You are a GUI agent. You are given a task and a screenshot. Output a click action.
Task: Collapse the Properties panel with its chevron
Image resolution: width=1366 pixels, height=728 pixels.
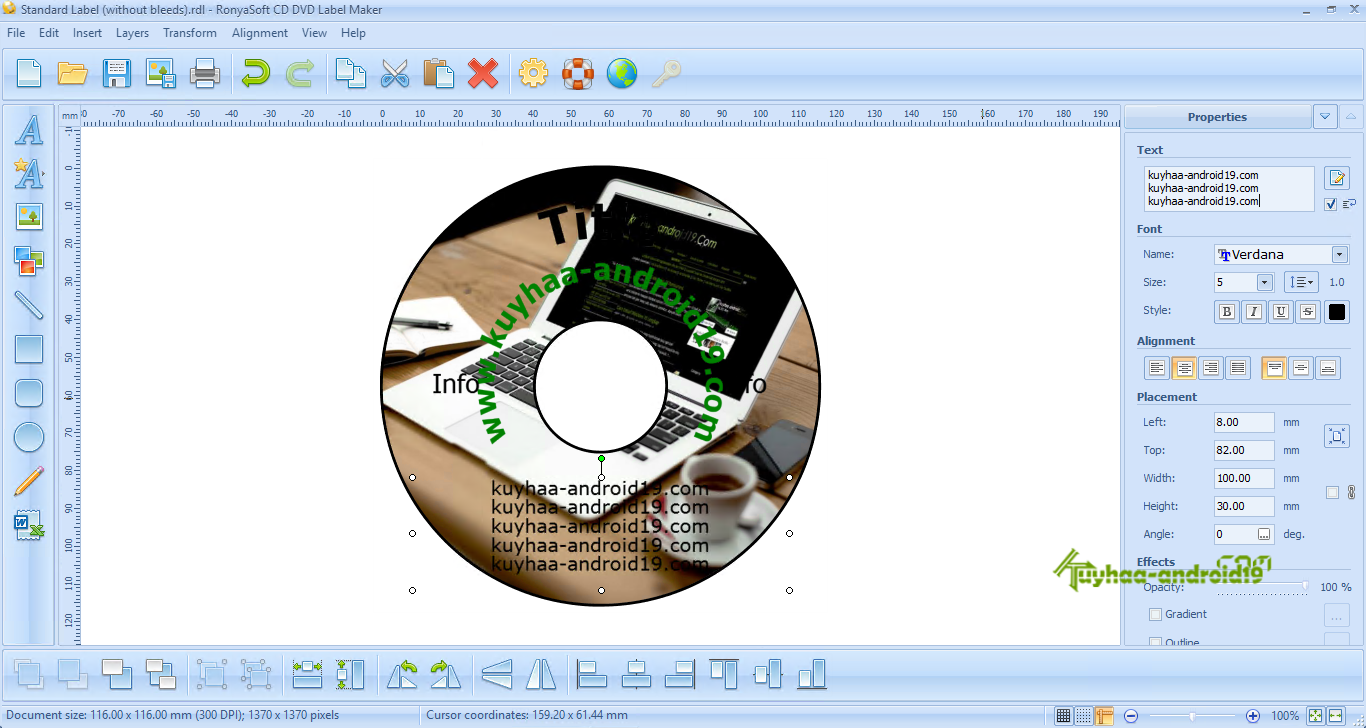pyautogui.click(x=1325, y=116)
